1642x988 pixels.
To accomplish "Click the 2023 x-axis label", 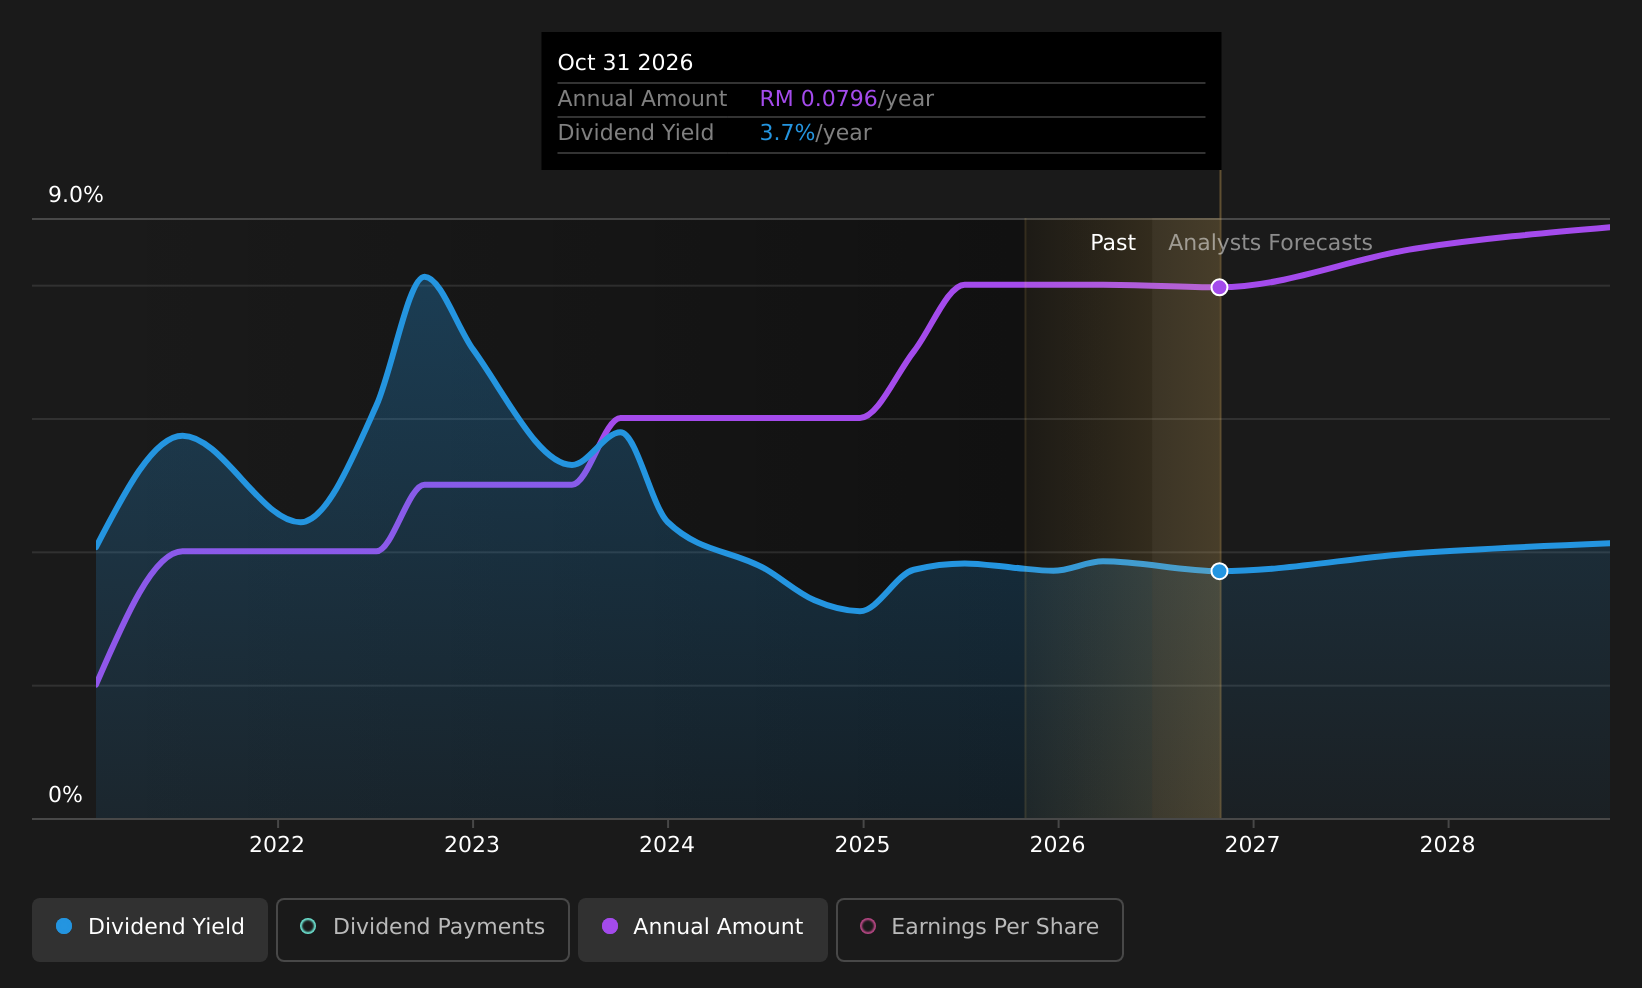I will (x=472, y=845).
